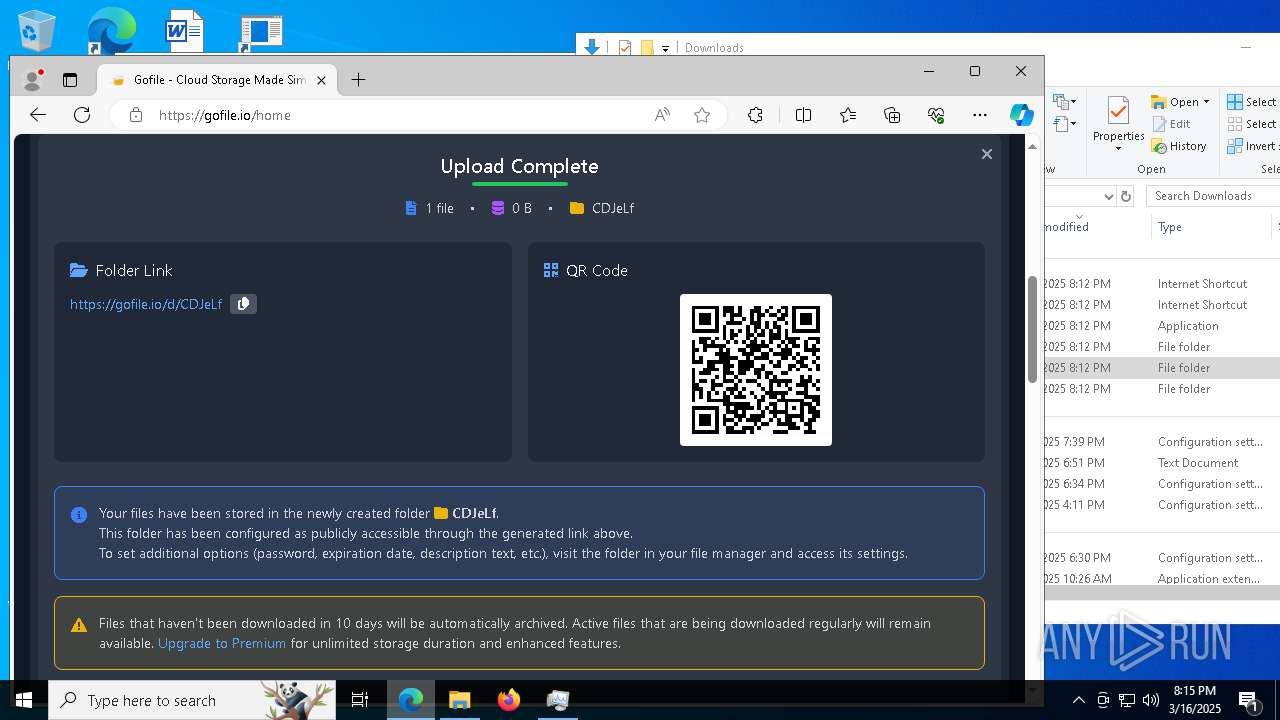This screenshot has width=1280, height=720.
Task: Open the Windows Start menu
Action: coord(24,700)
